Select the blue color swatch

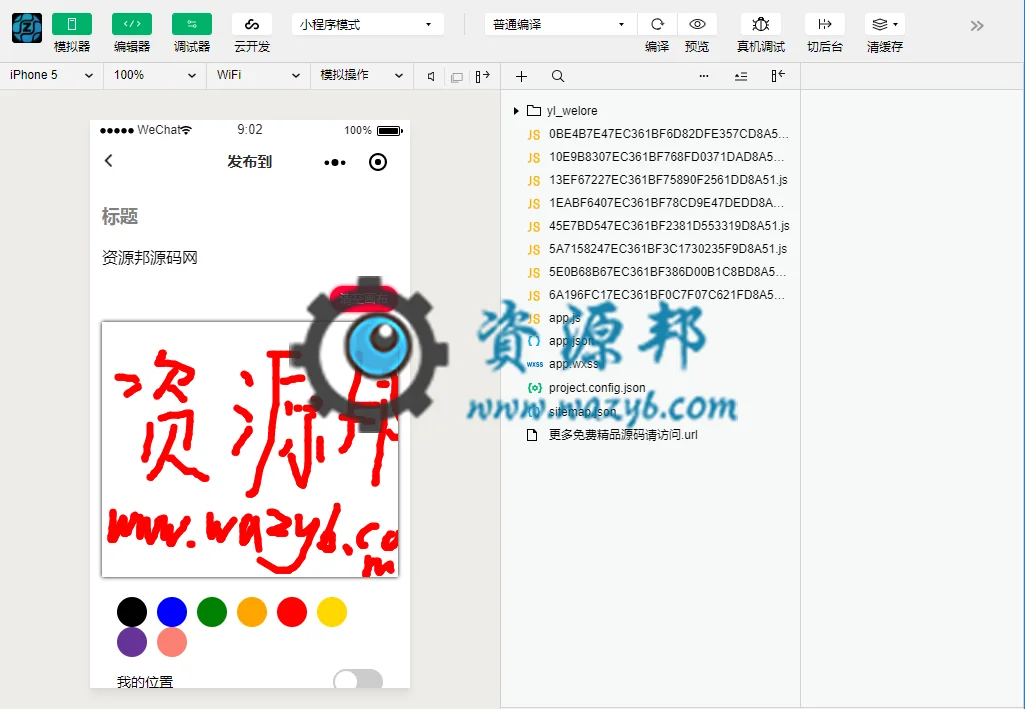(x=172, y=612)
